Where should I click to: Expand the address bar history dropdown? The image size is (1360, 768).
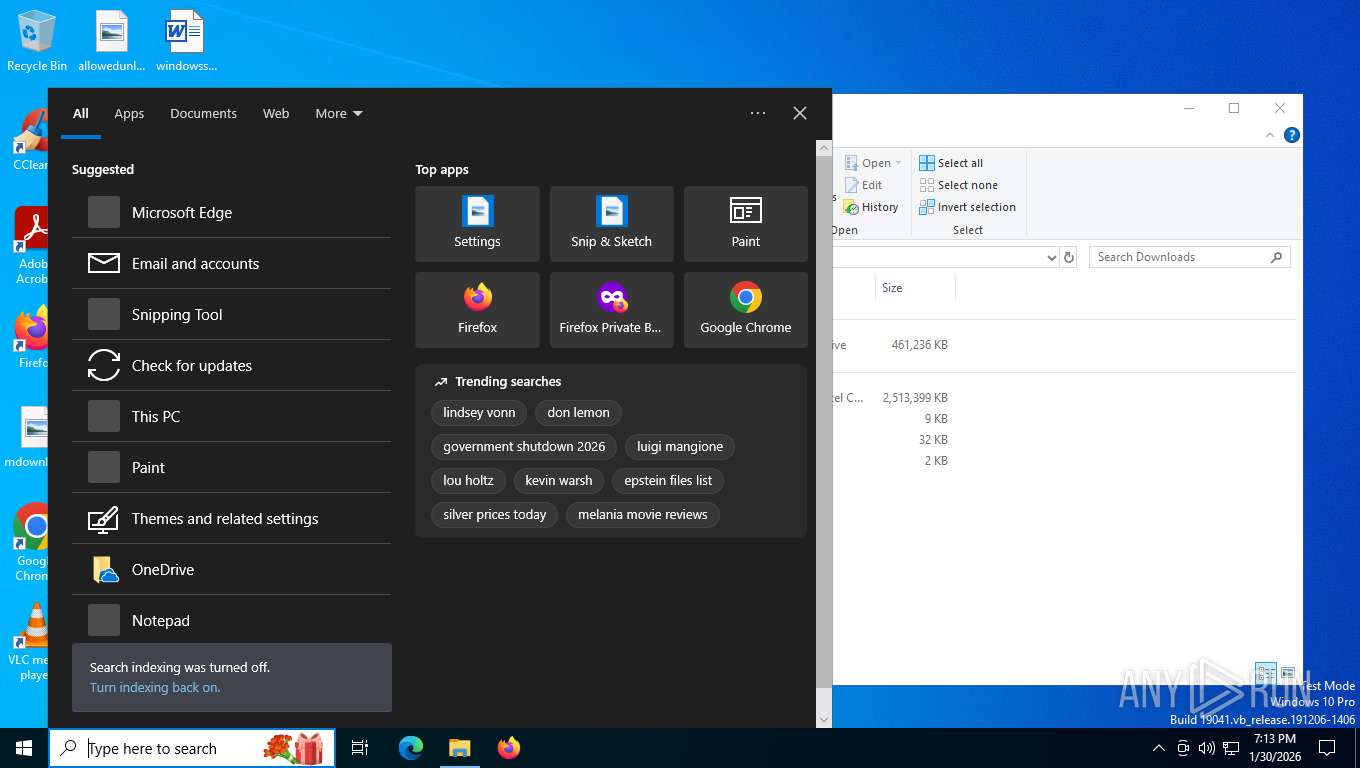(x=1051, y=257)
